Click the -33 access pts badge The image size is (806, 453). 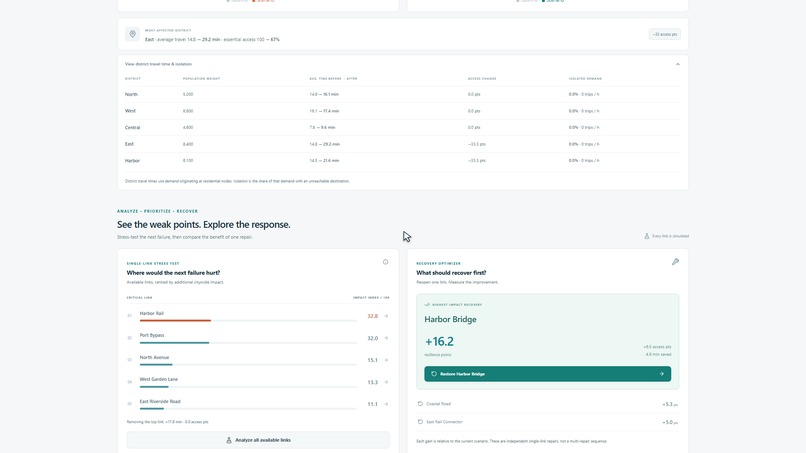[665, 34]
